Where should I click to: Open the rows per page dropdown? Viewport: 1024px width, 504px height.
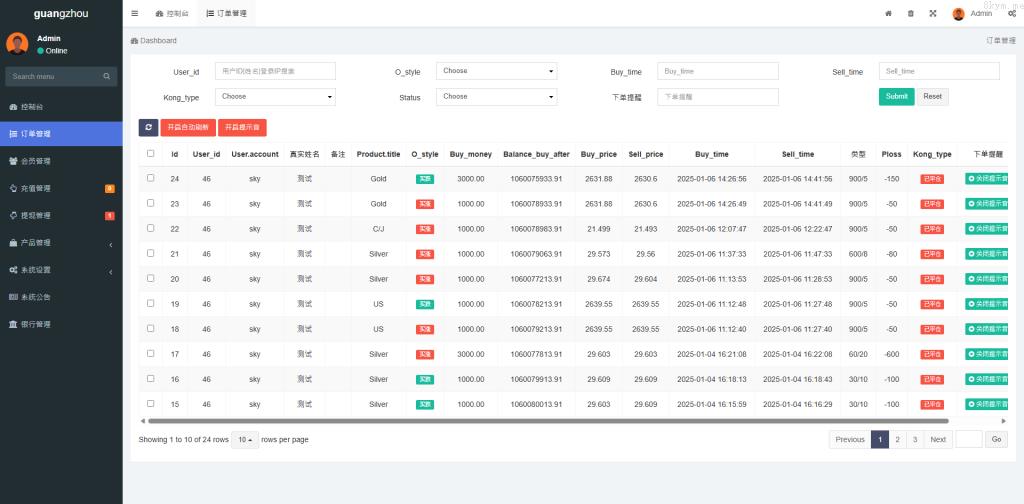click(245, 439)
